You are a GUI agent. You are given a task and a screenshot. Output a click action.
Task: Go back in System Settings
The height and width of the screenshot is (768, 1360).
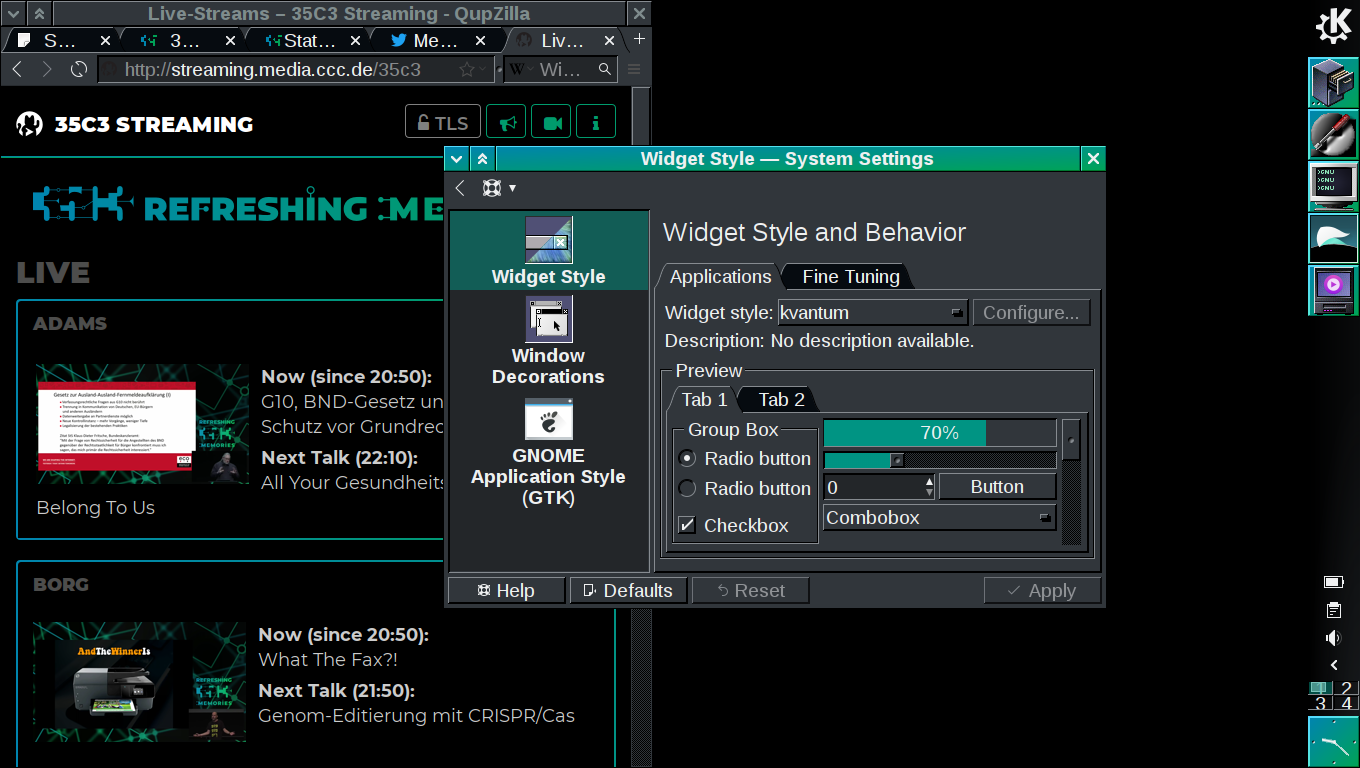[x=460, y=188]
